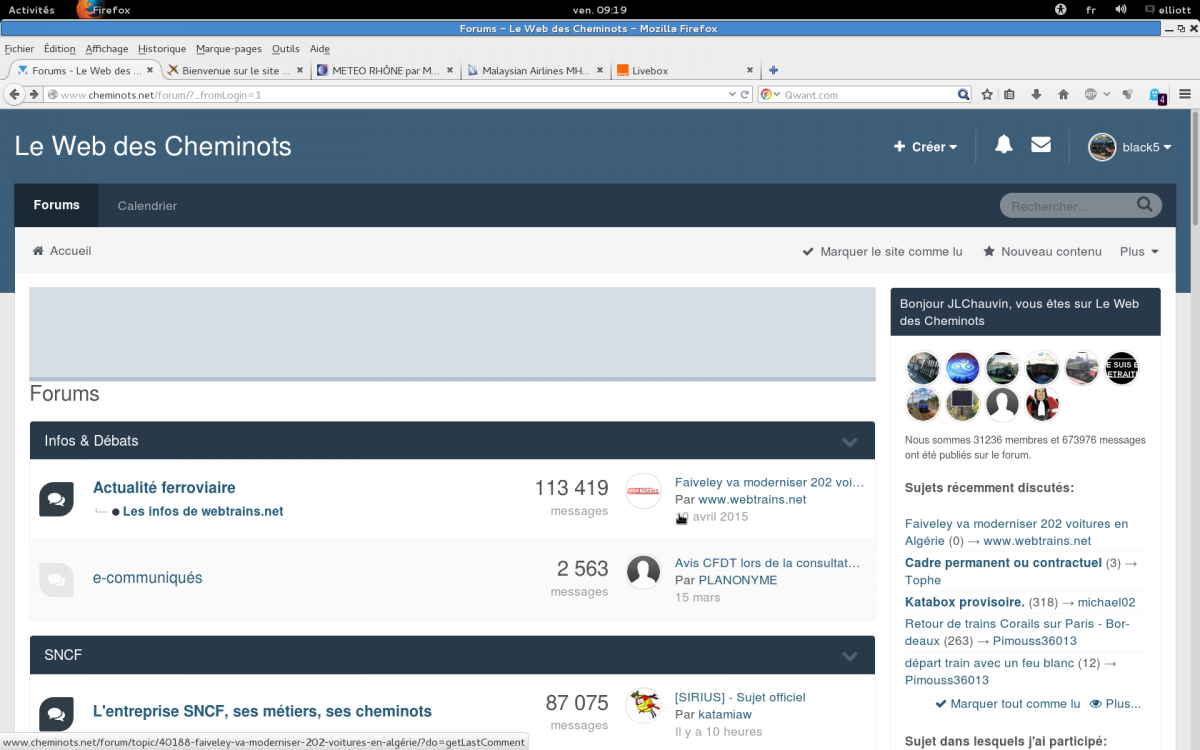Collapse the Infos & Débats category
The width and height of the screenshot is (1200, 750).
[849, 441]
